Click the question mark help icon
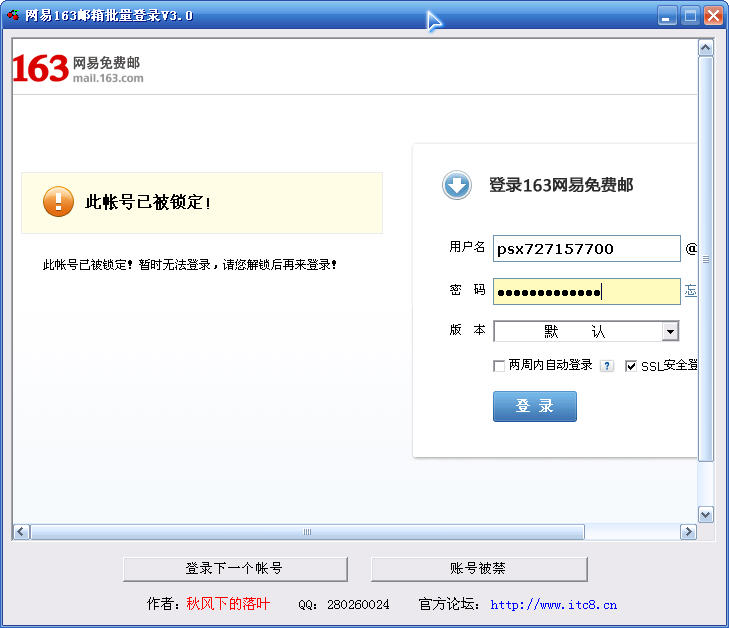This screenshot has width=729, height=628. point(607,366)
